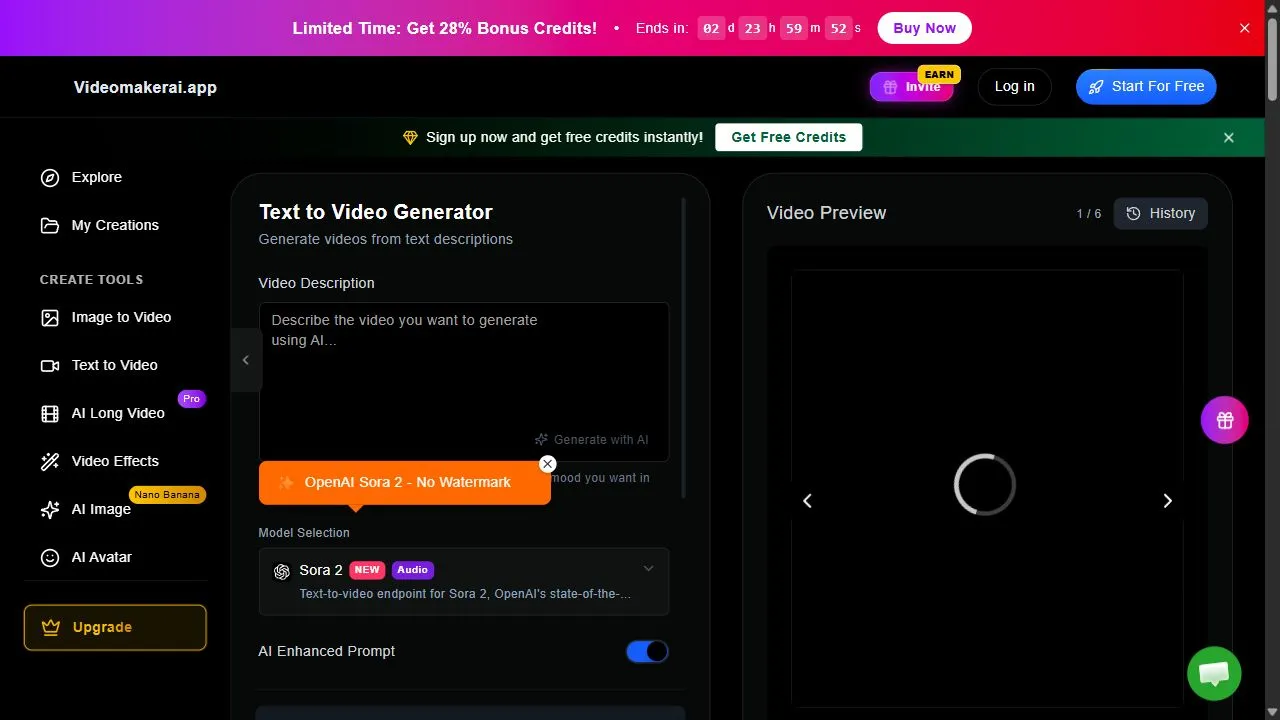Click Generate with AI sparkle option

[591, 439]
